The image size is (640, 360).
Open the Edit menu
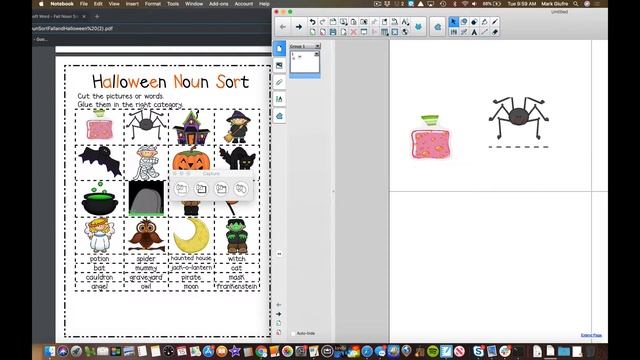(98, 4)
